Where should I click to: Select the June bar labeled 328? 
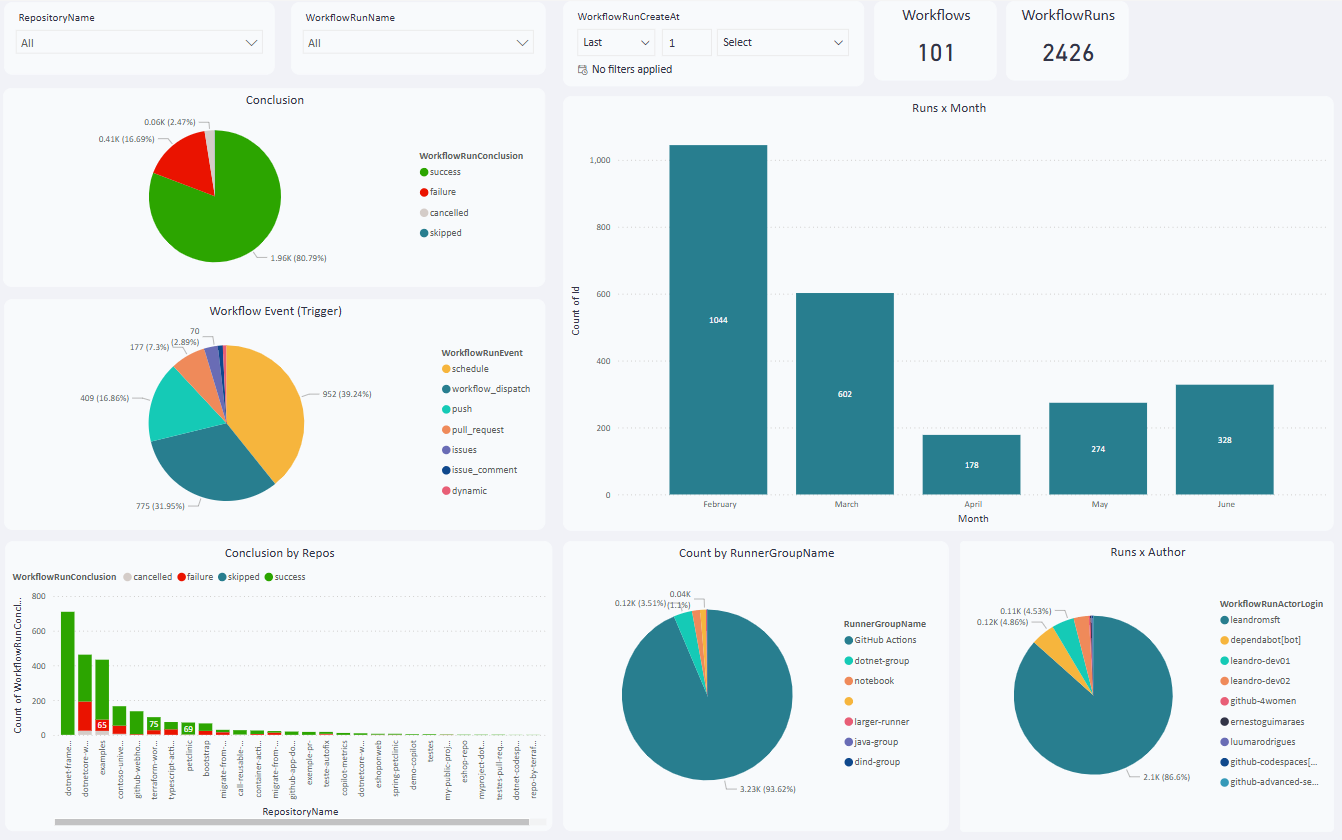coord(1225,440)
